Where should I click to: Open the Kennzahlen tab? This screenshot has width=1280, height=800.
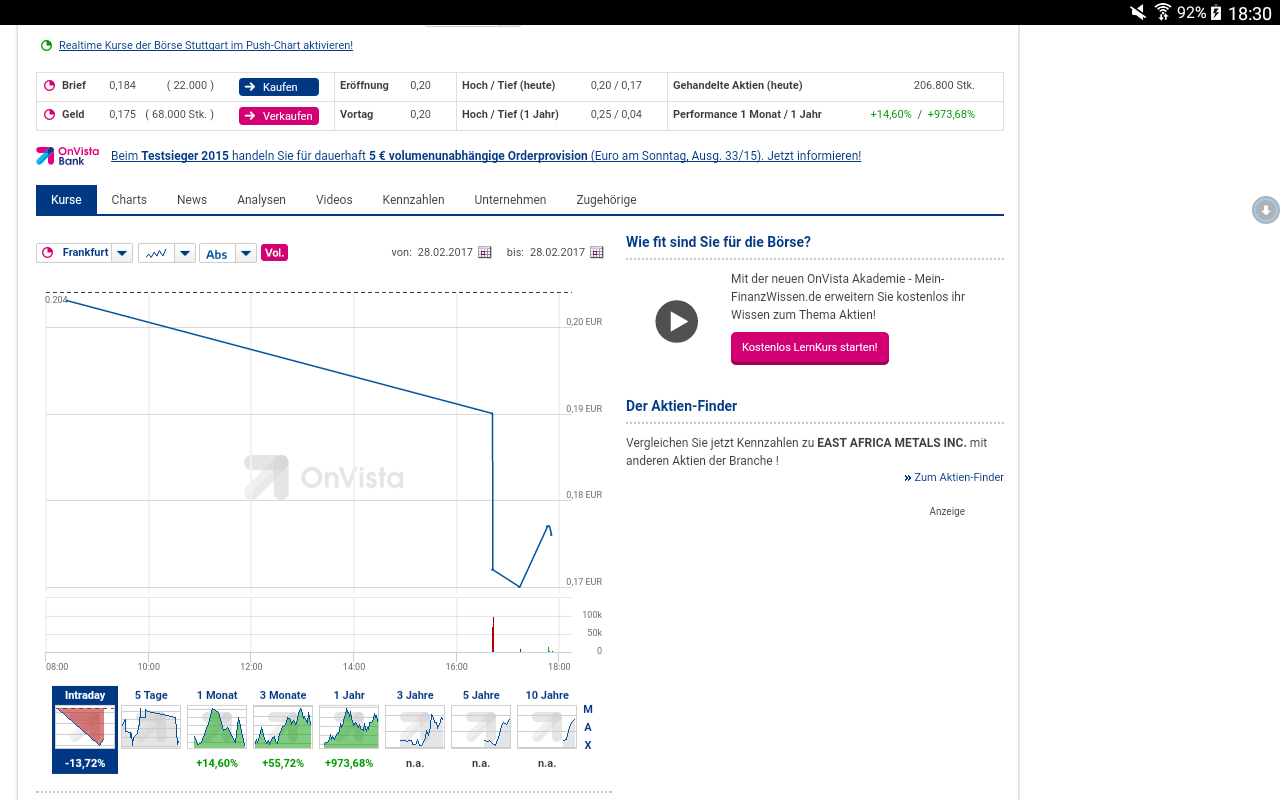[413, 200]
